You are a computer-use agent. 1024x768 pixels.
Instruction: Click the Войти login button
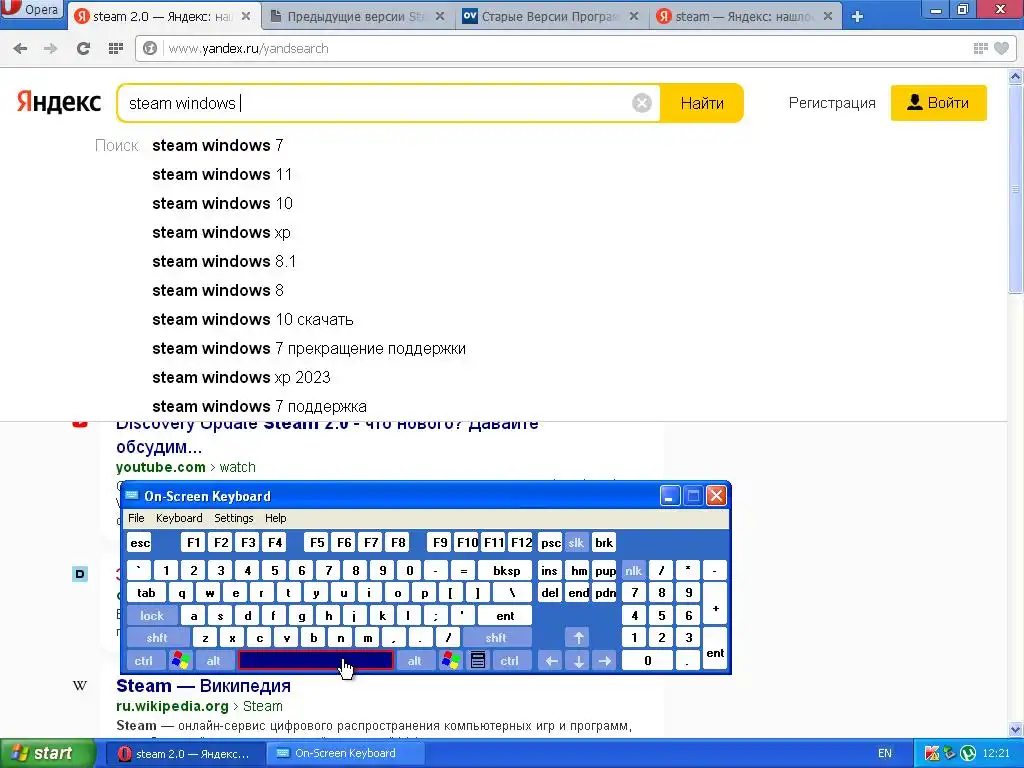pyautogui.click(x=938, y=103)
